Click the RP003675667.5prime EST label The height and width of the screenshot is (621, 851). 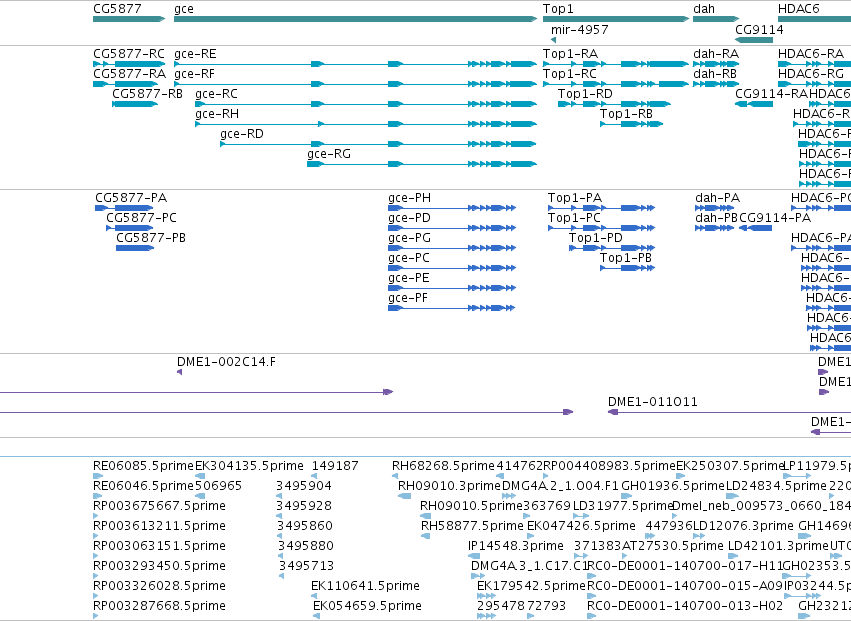(x=160, y=506)
